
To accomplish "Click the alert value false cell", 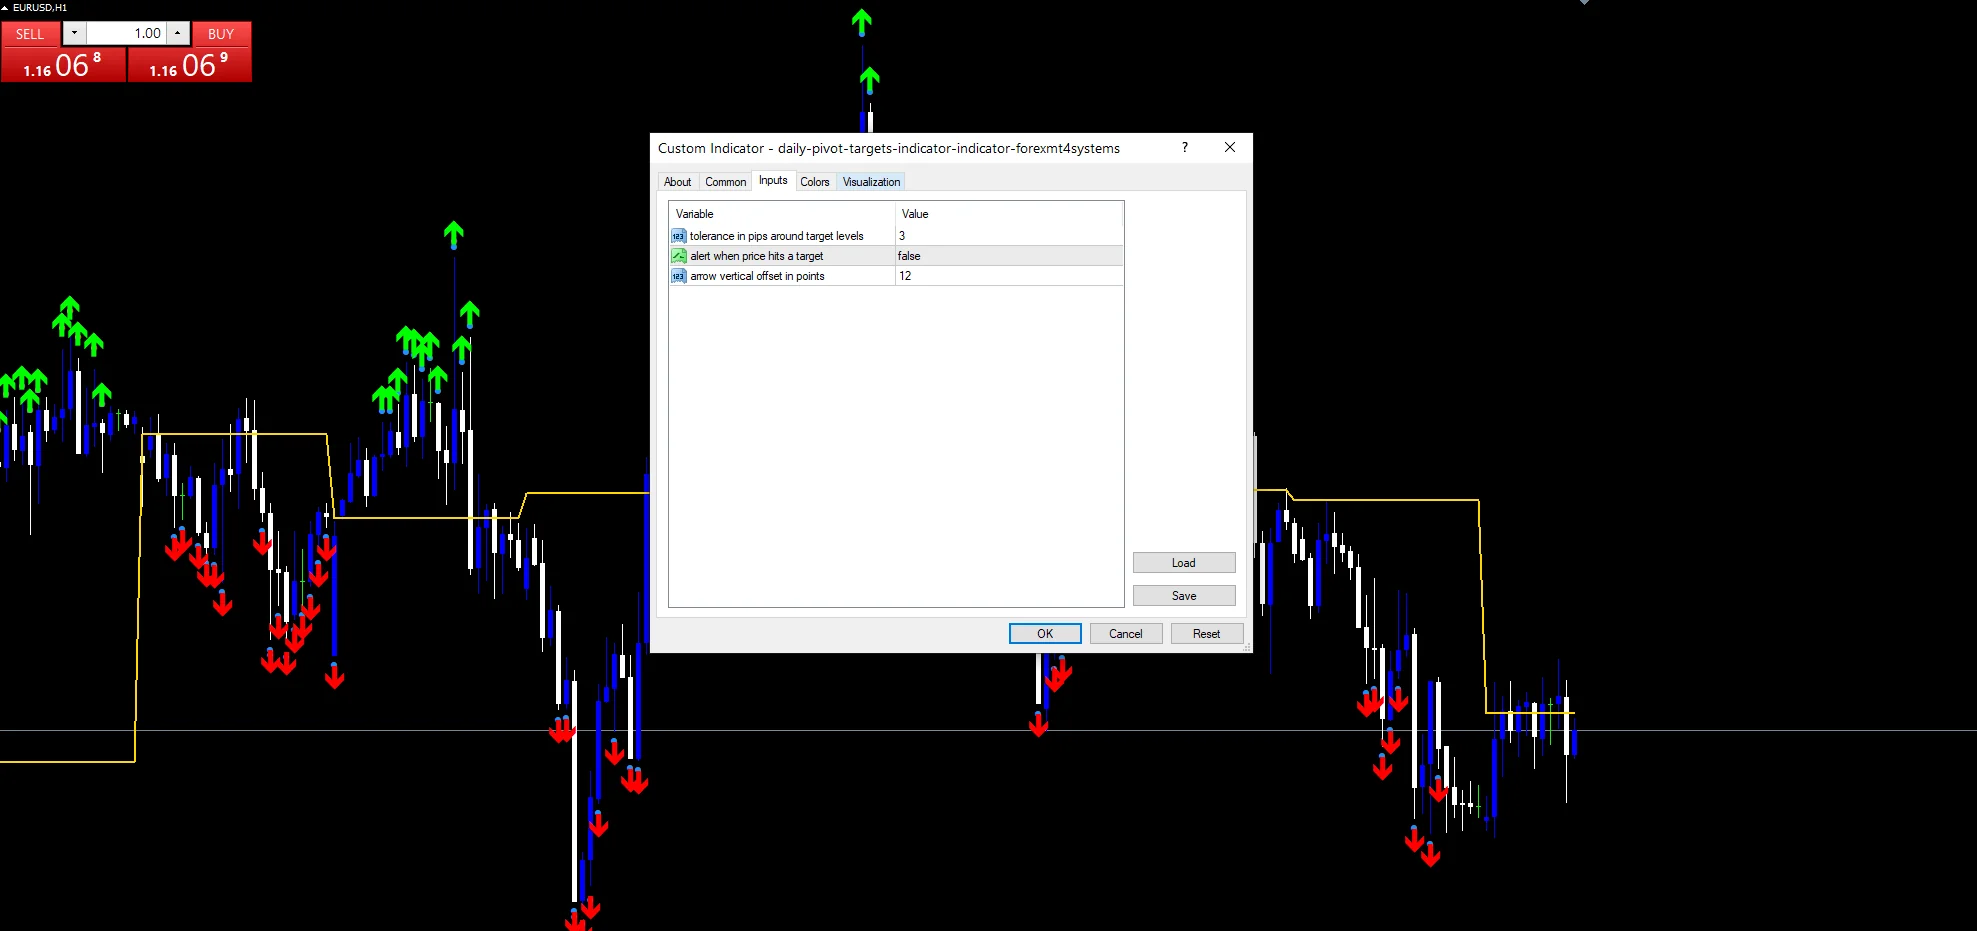I will coord(1009,256).
